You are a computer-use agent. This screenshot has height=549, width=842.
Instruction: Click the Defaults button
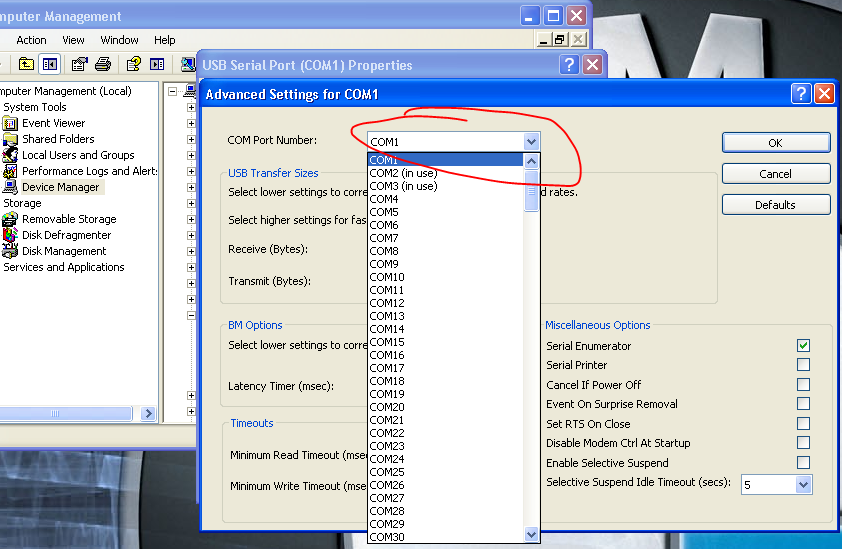click(x=776, y=205)
